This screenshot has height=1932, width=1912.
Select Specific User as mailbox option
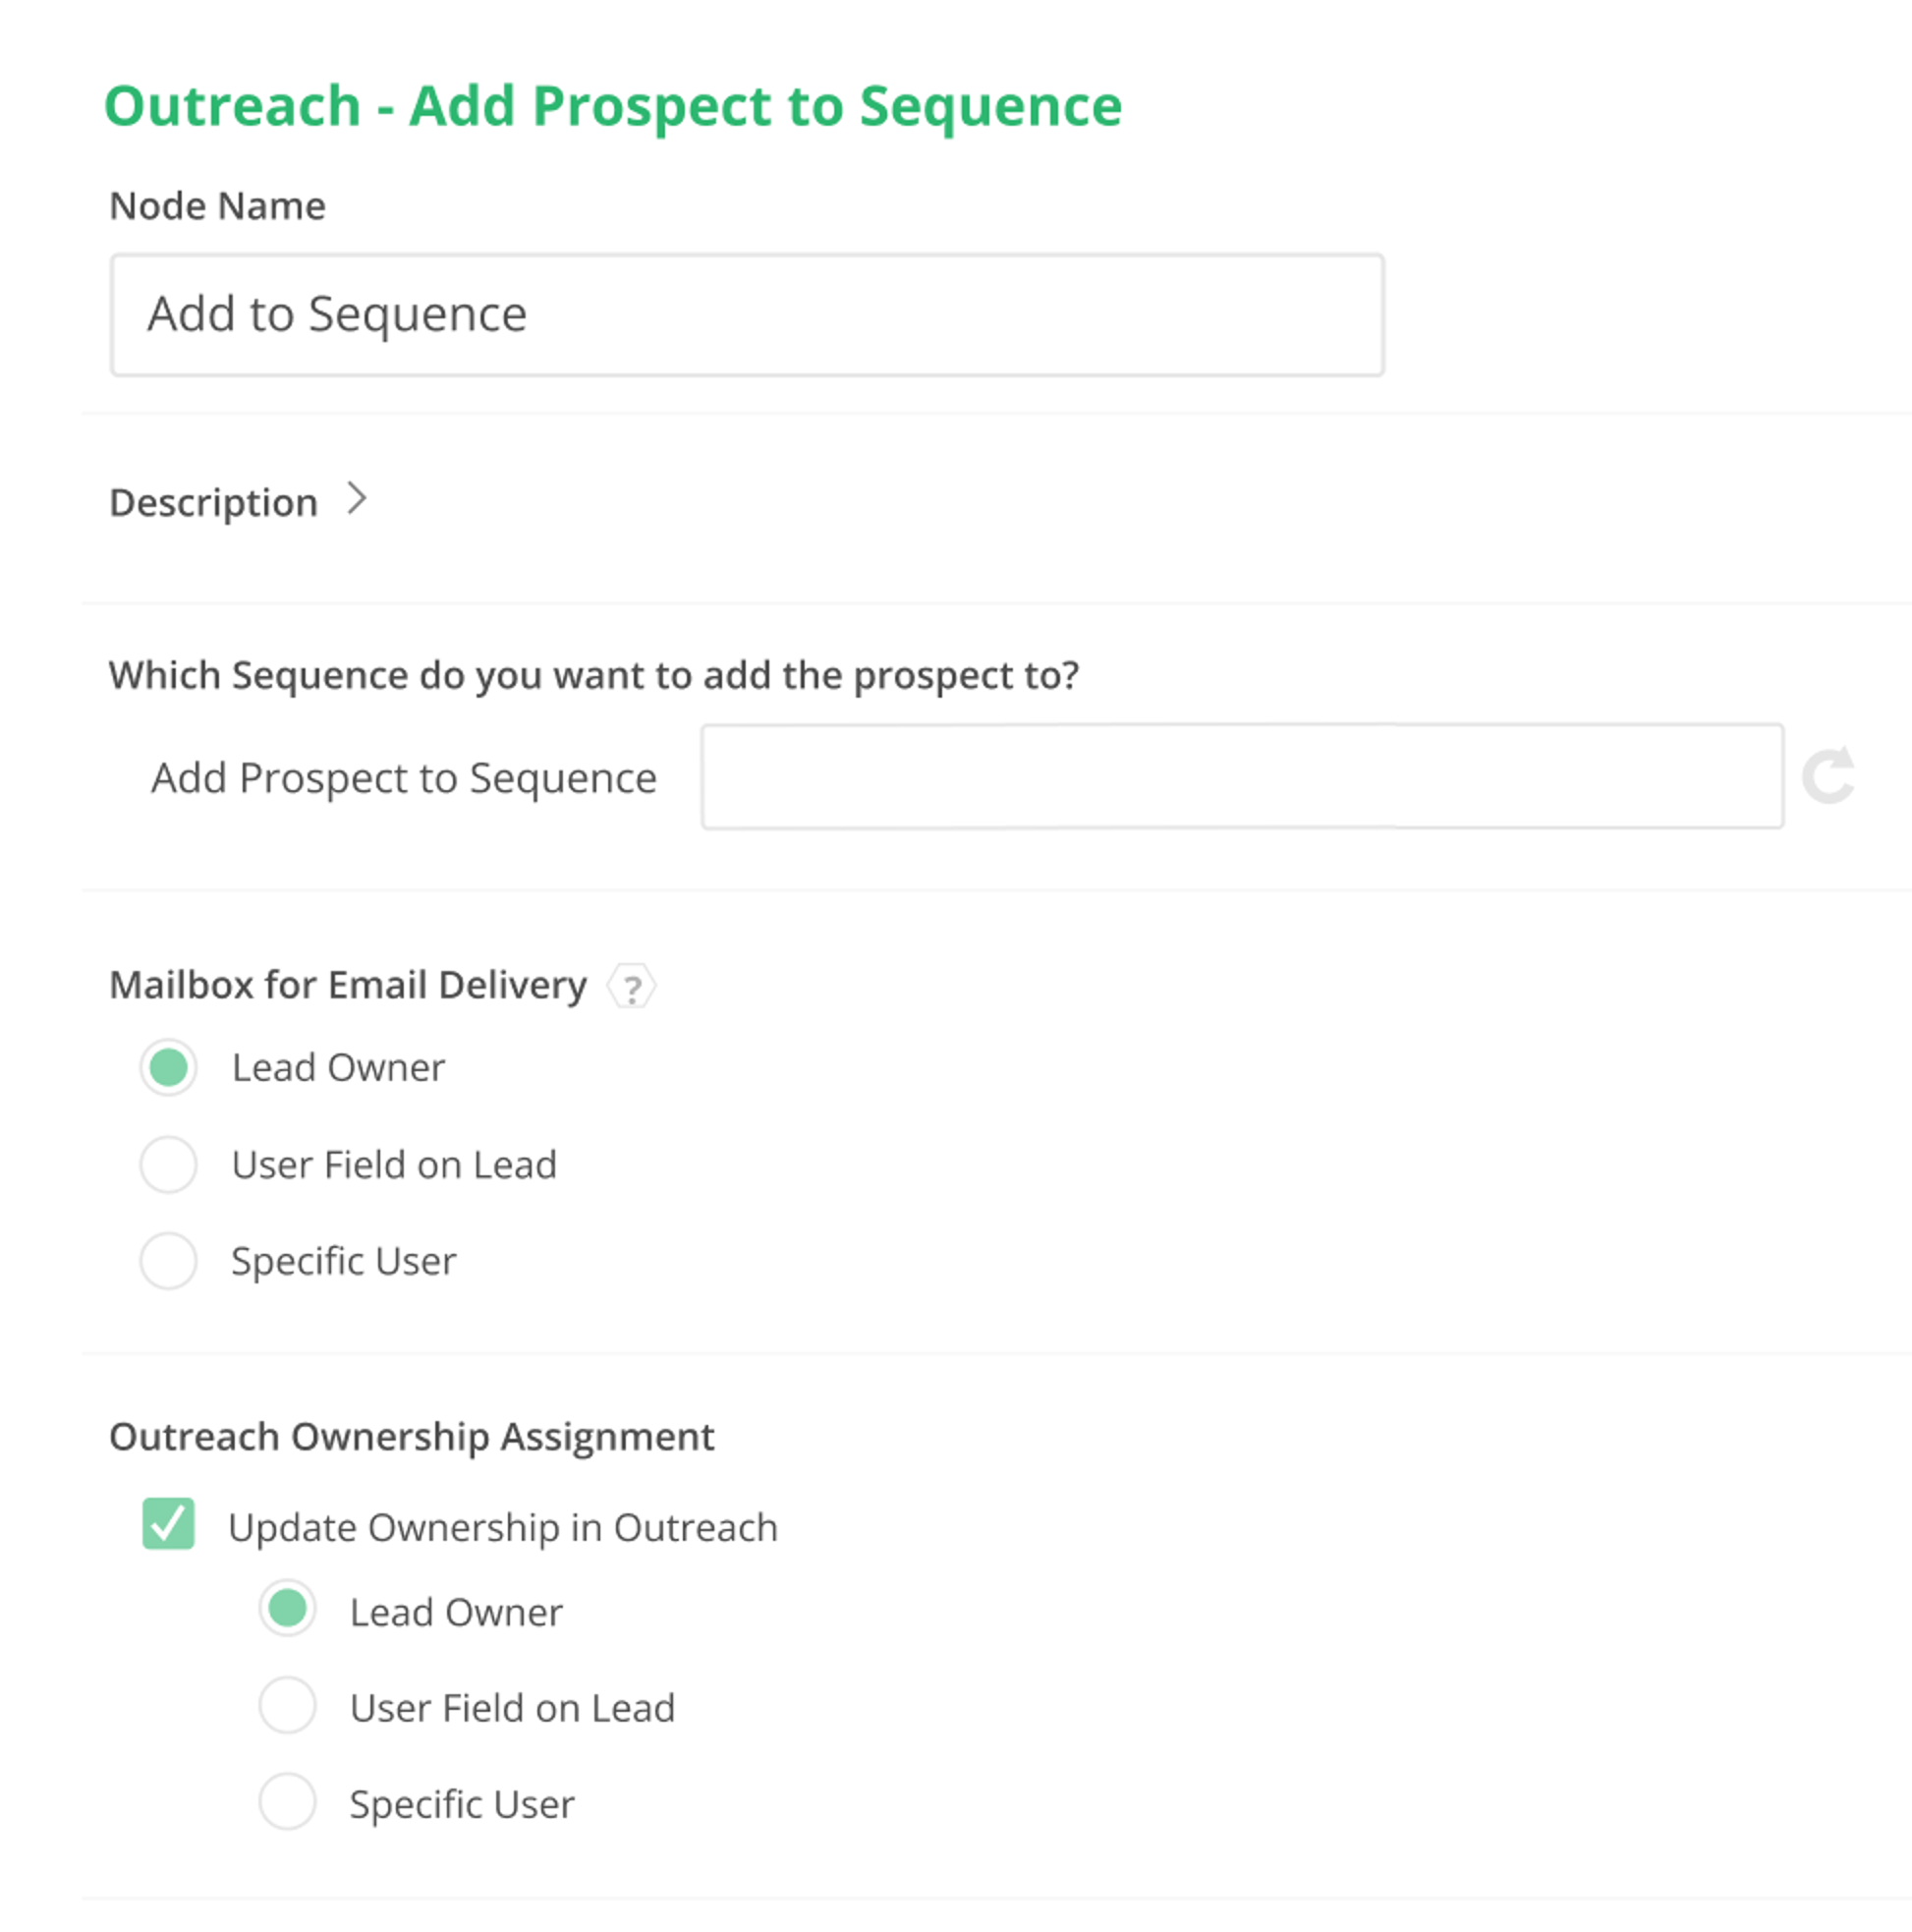click(168, 1261)
